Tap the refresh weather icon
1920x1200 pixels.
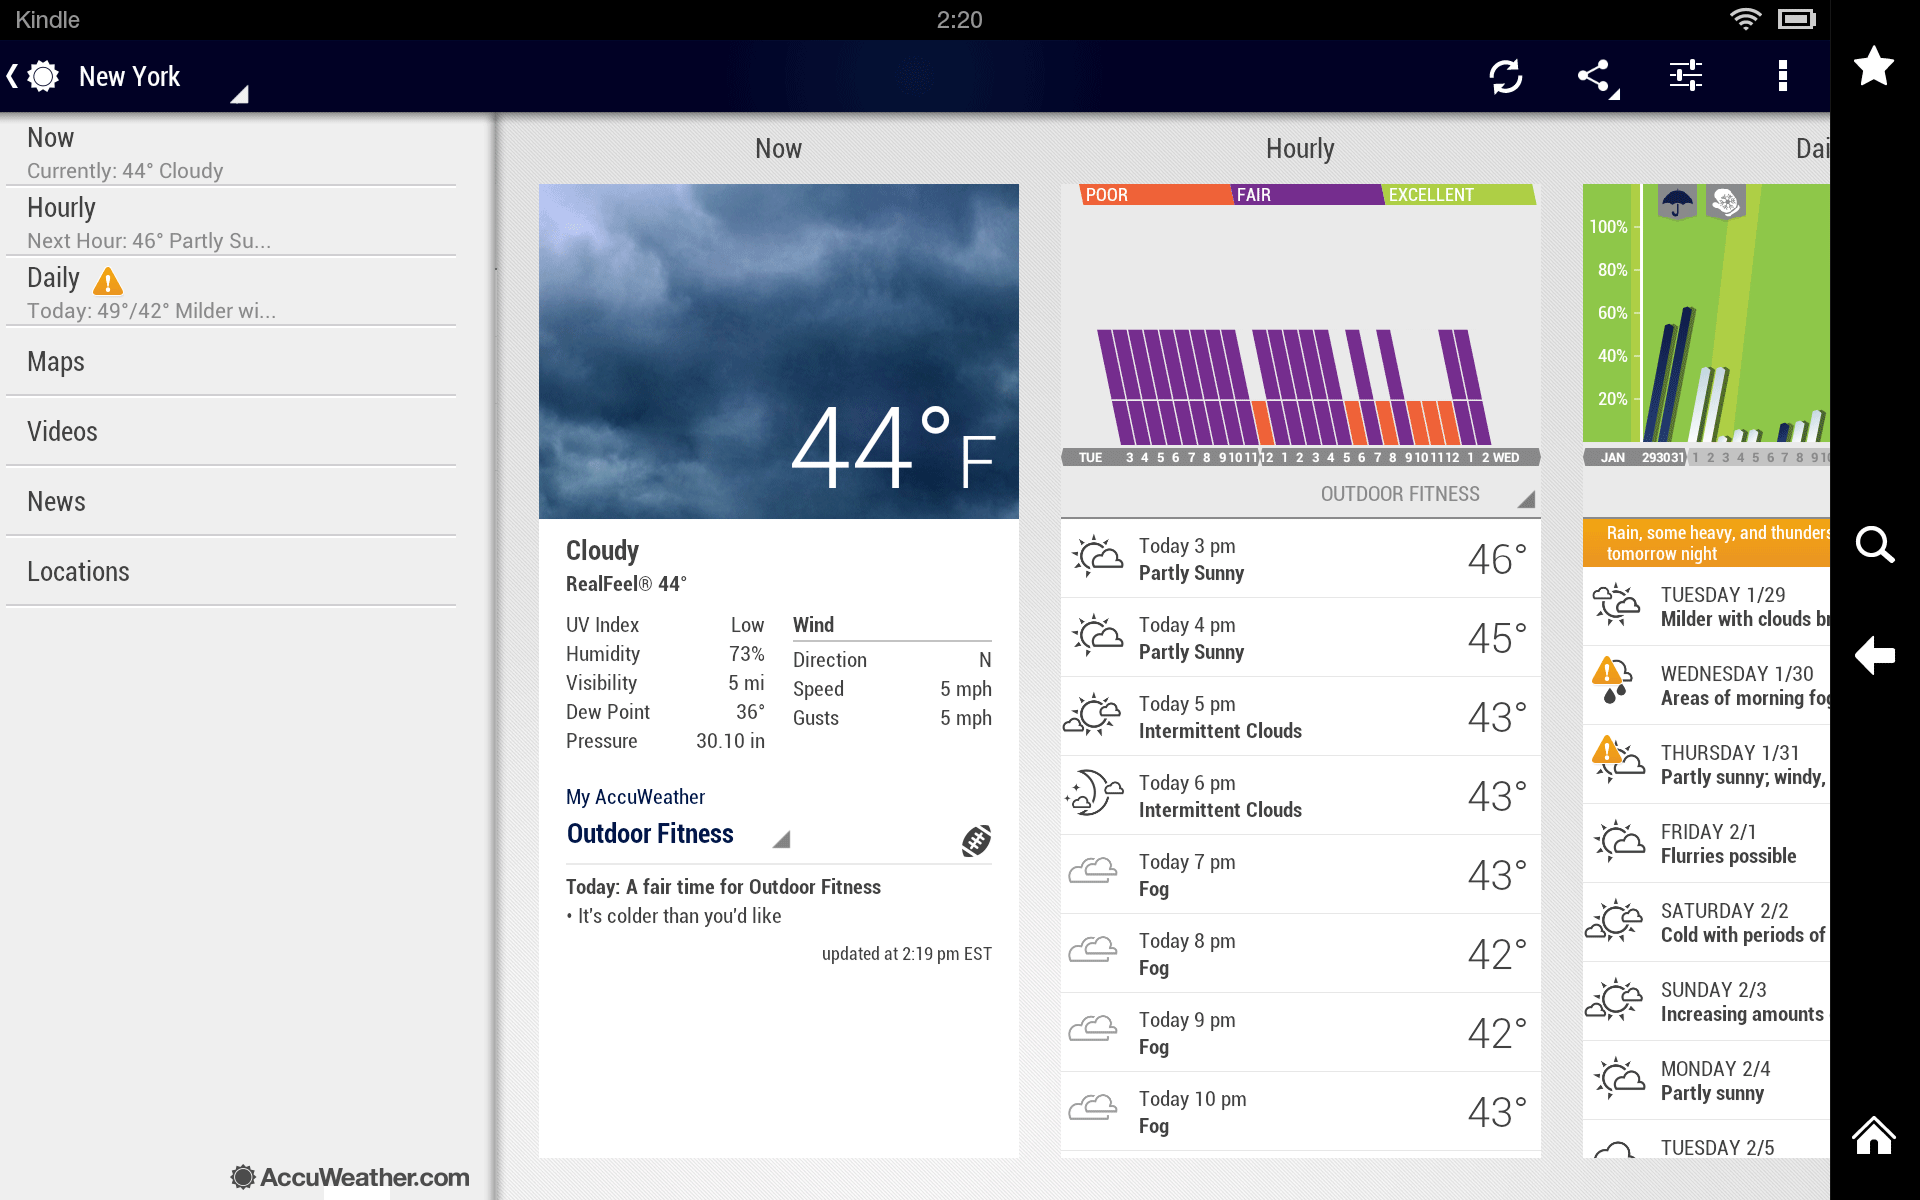(x=1505, y=76)
